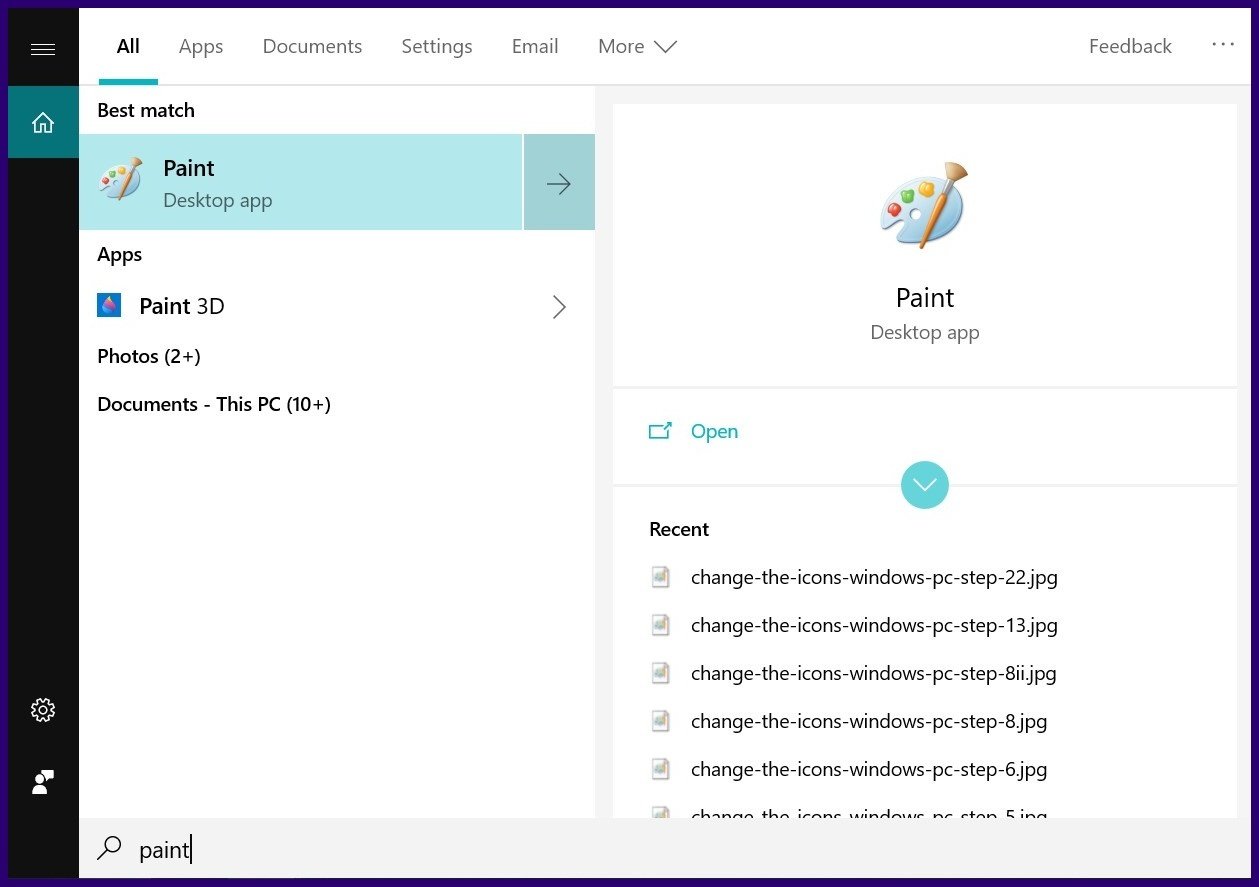
Task: Click the Paint title in preview pane
Action: pyautogui.click(x=925, y=298)
